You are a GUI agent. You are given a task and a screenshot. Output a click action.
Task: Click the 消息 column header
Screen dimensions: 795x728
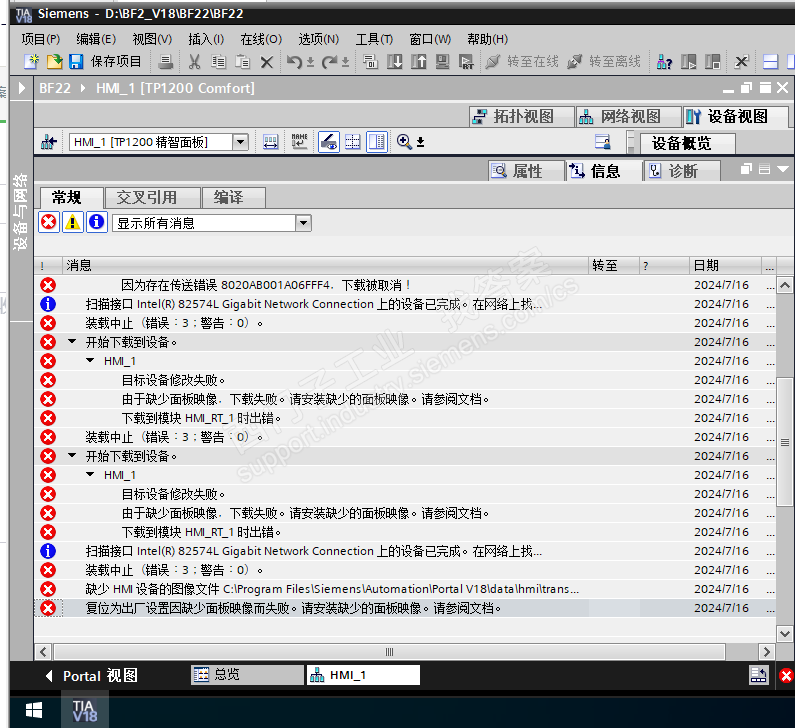(x=326, y=265)
